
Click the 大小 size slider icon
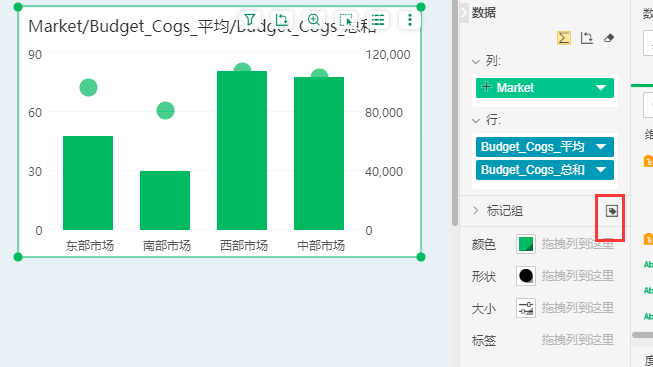click(x=526, y=308)
